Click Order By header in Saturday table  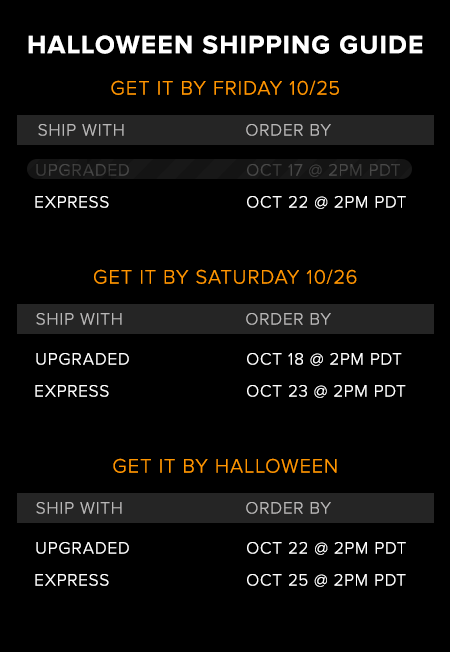(x=288, y=319)
